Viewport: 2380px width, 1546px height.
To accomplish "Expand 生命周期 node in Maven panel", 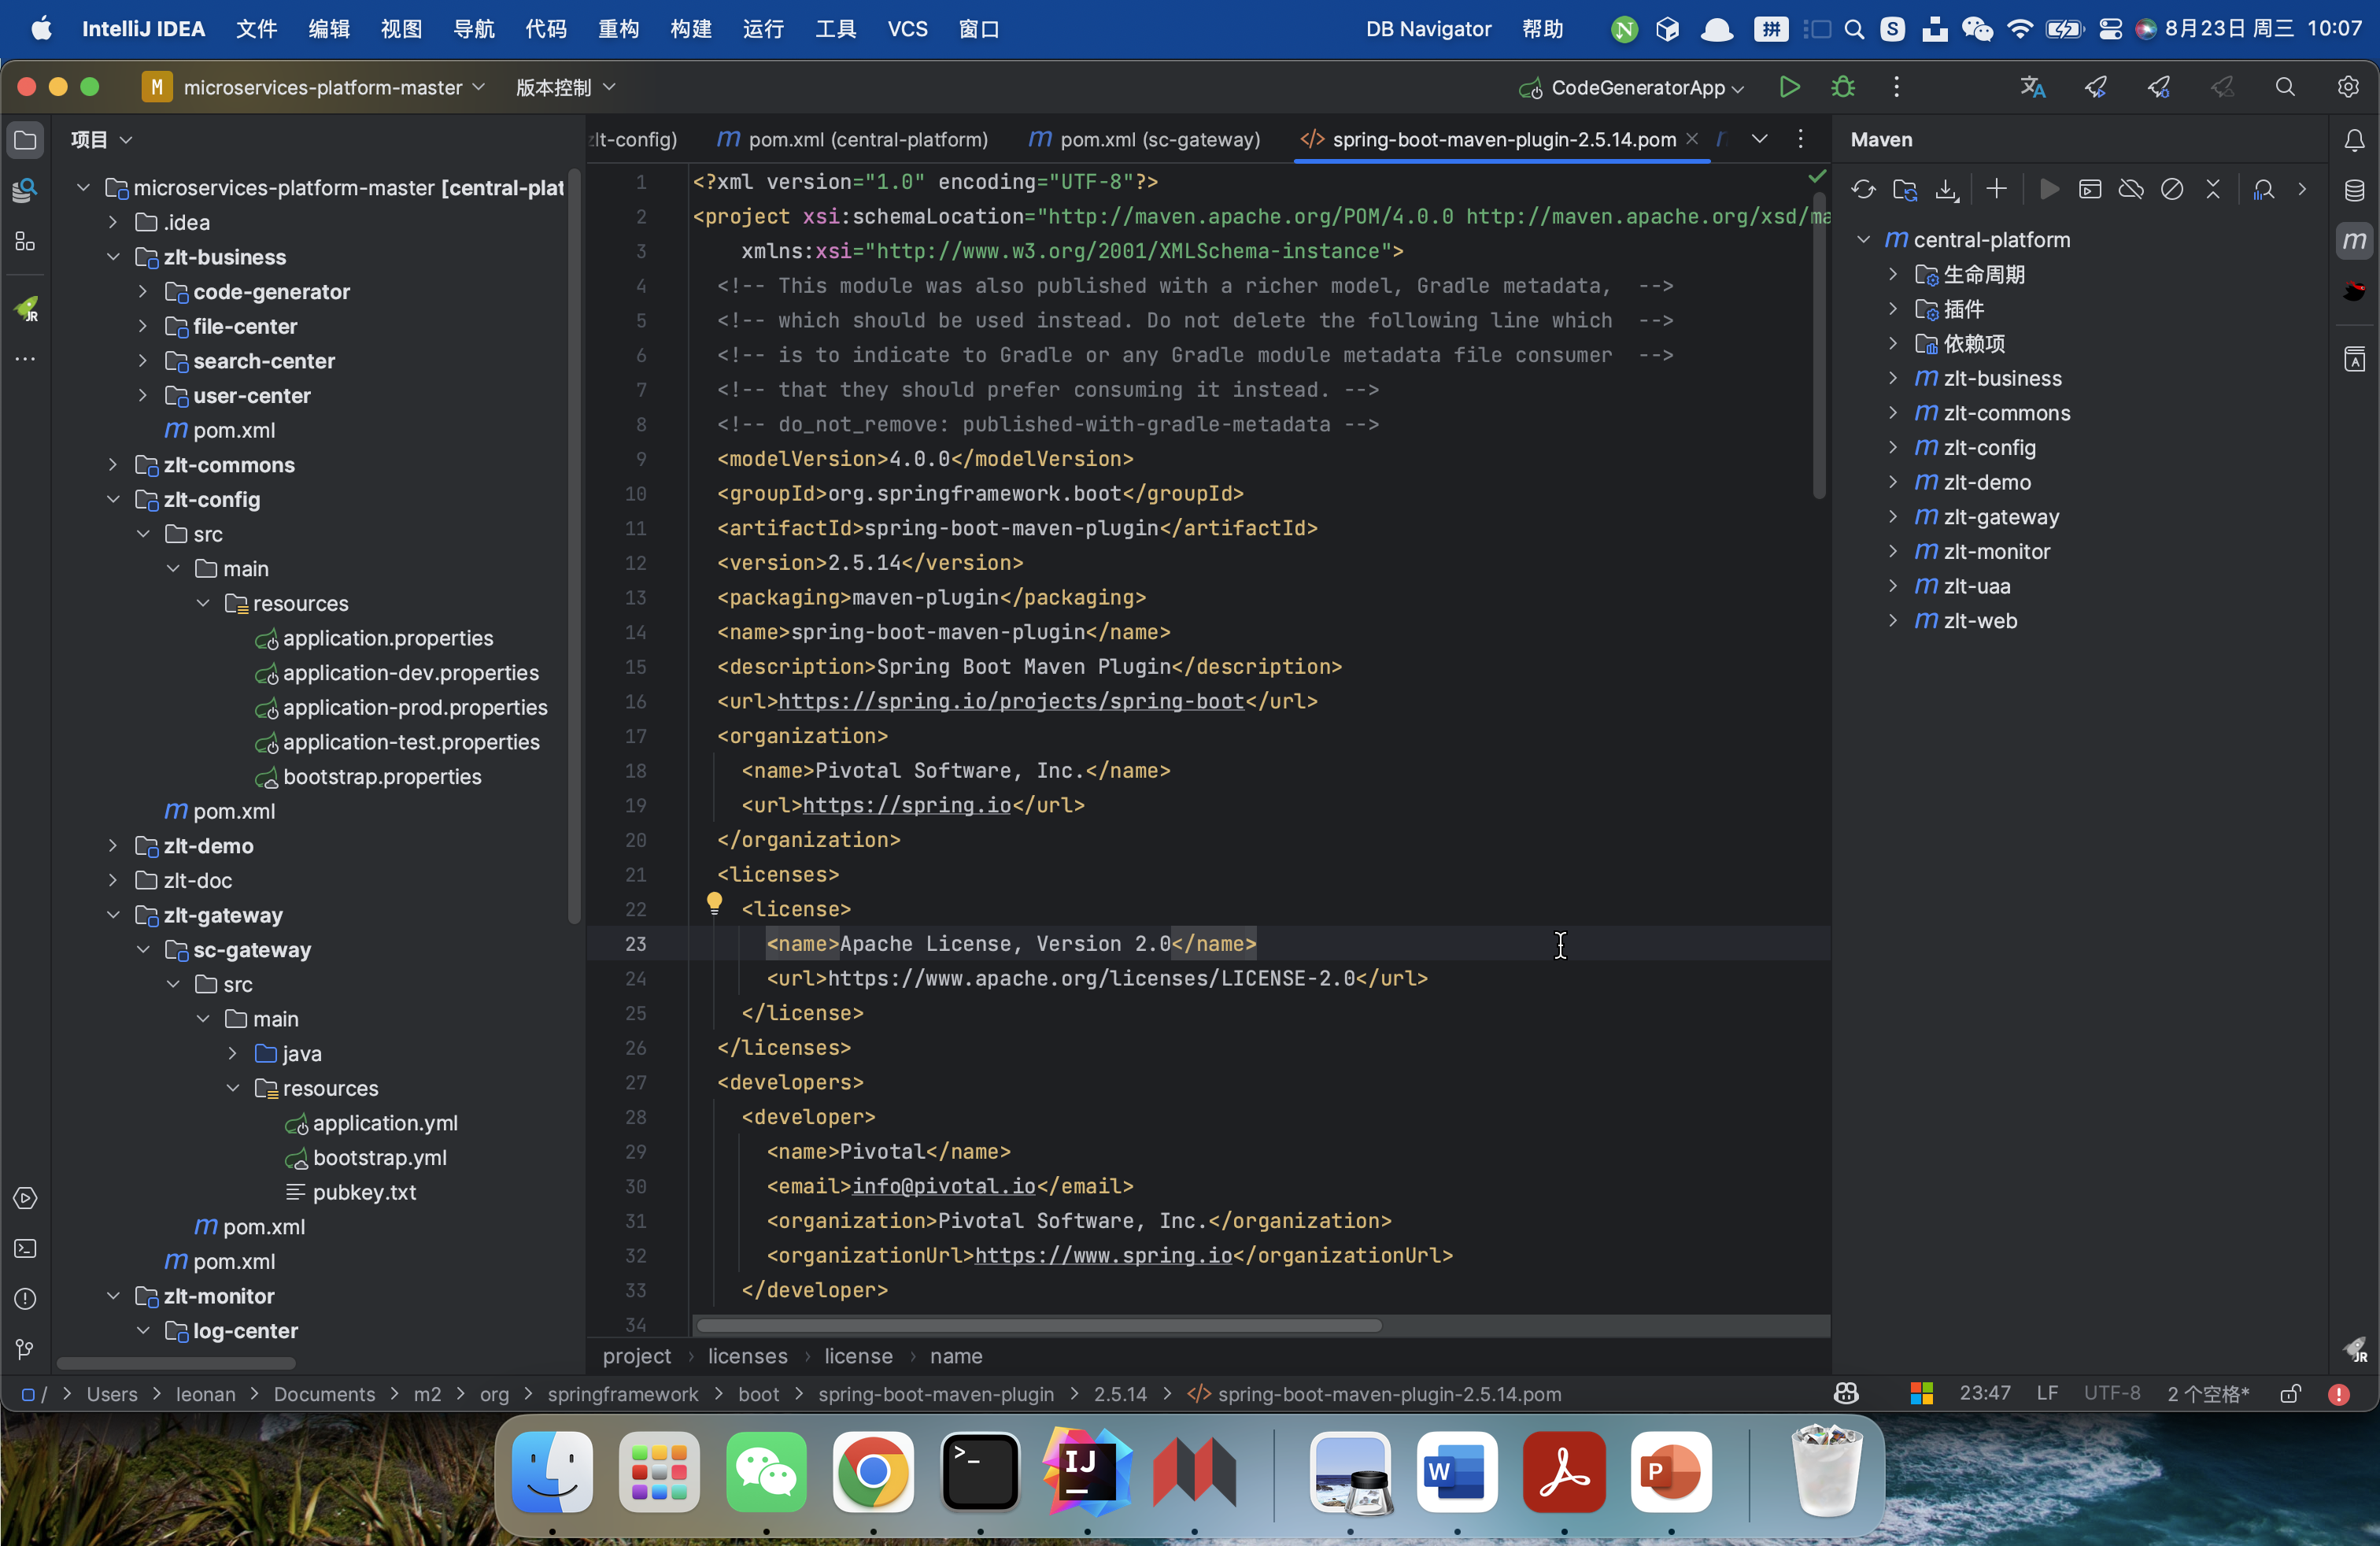I will tap(1893, 274).
